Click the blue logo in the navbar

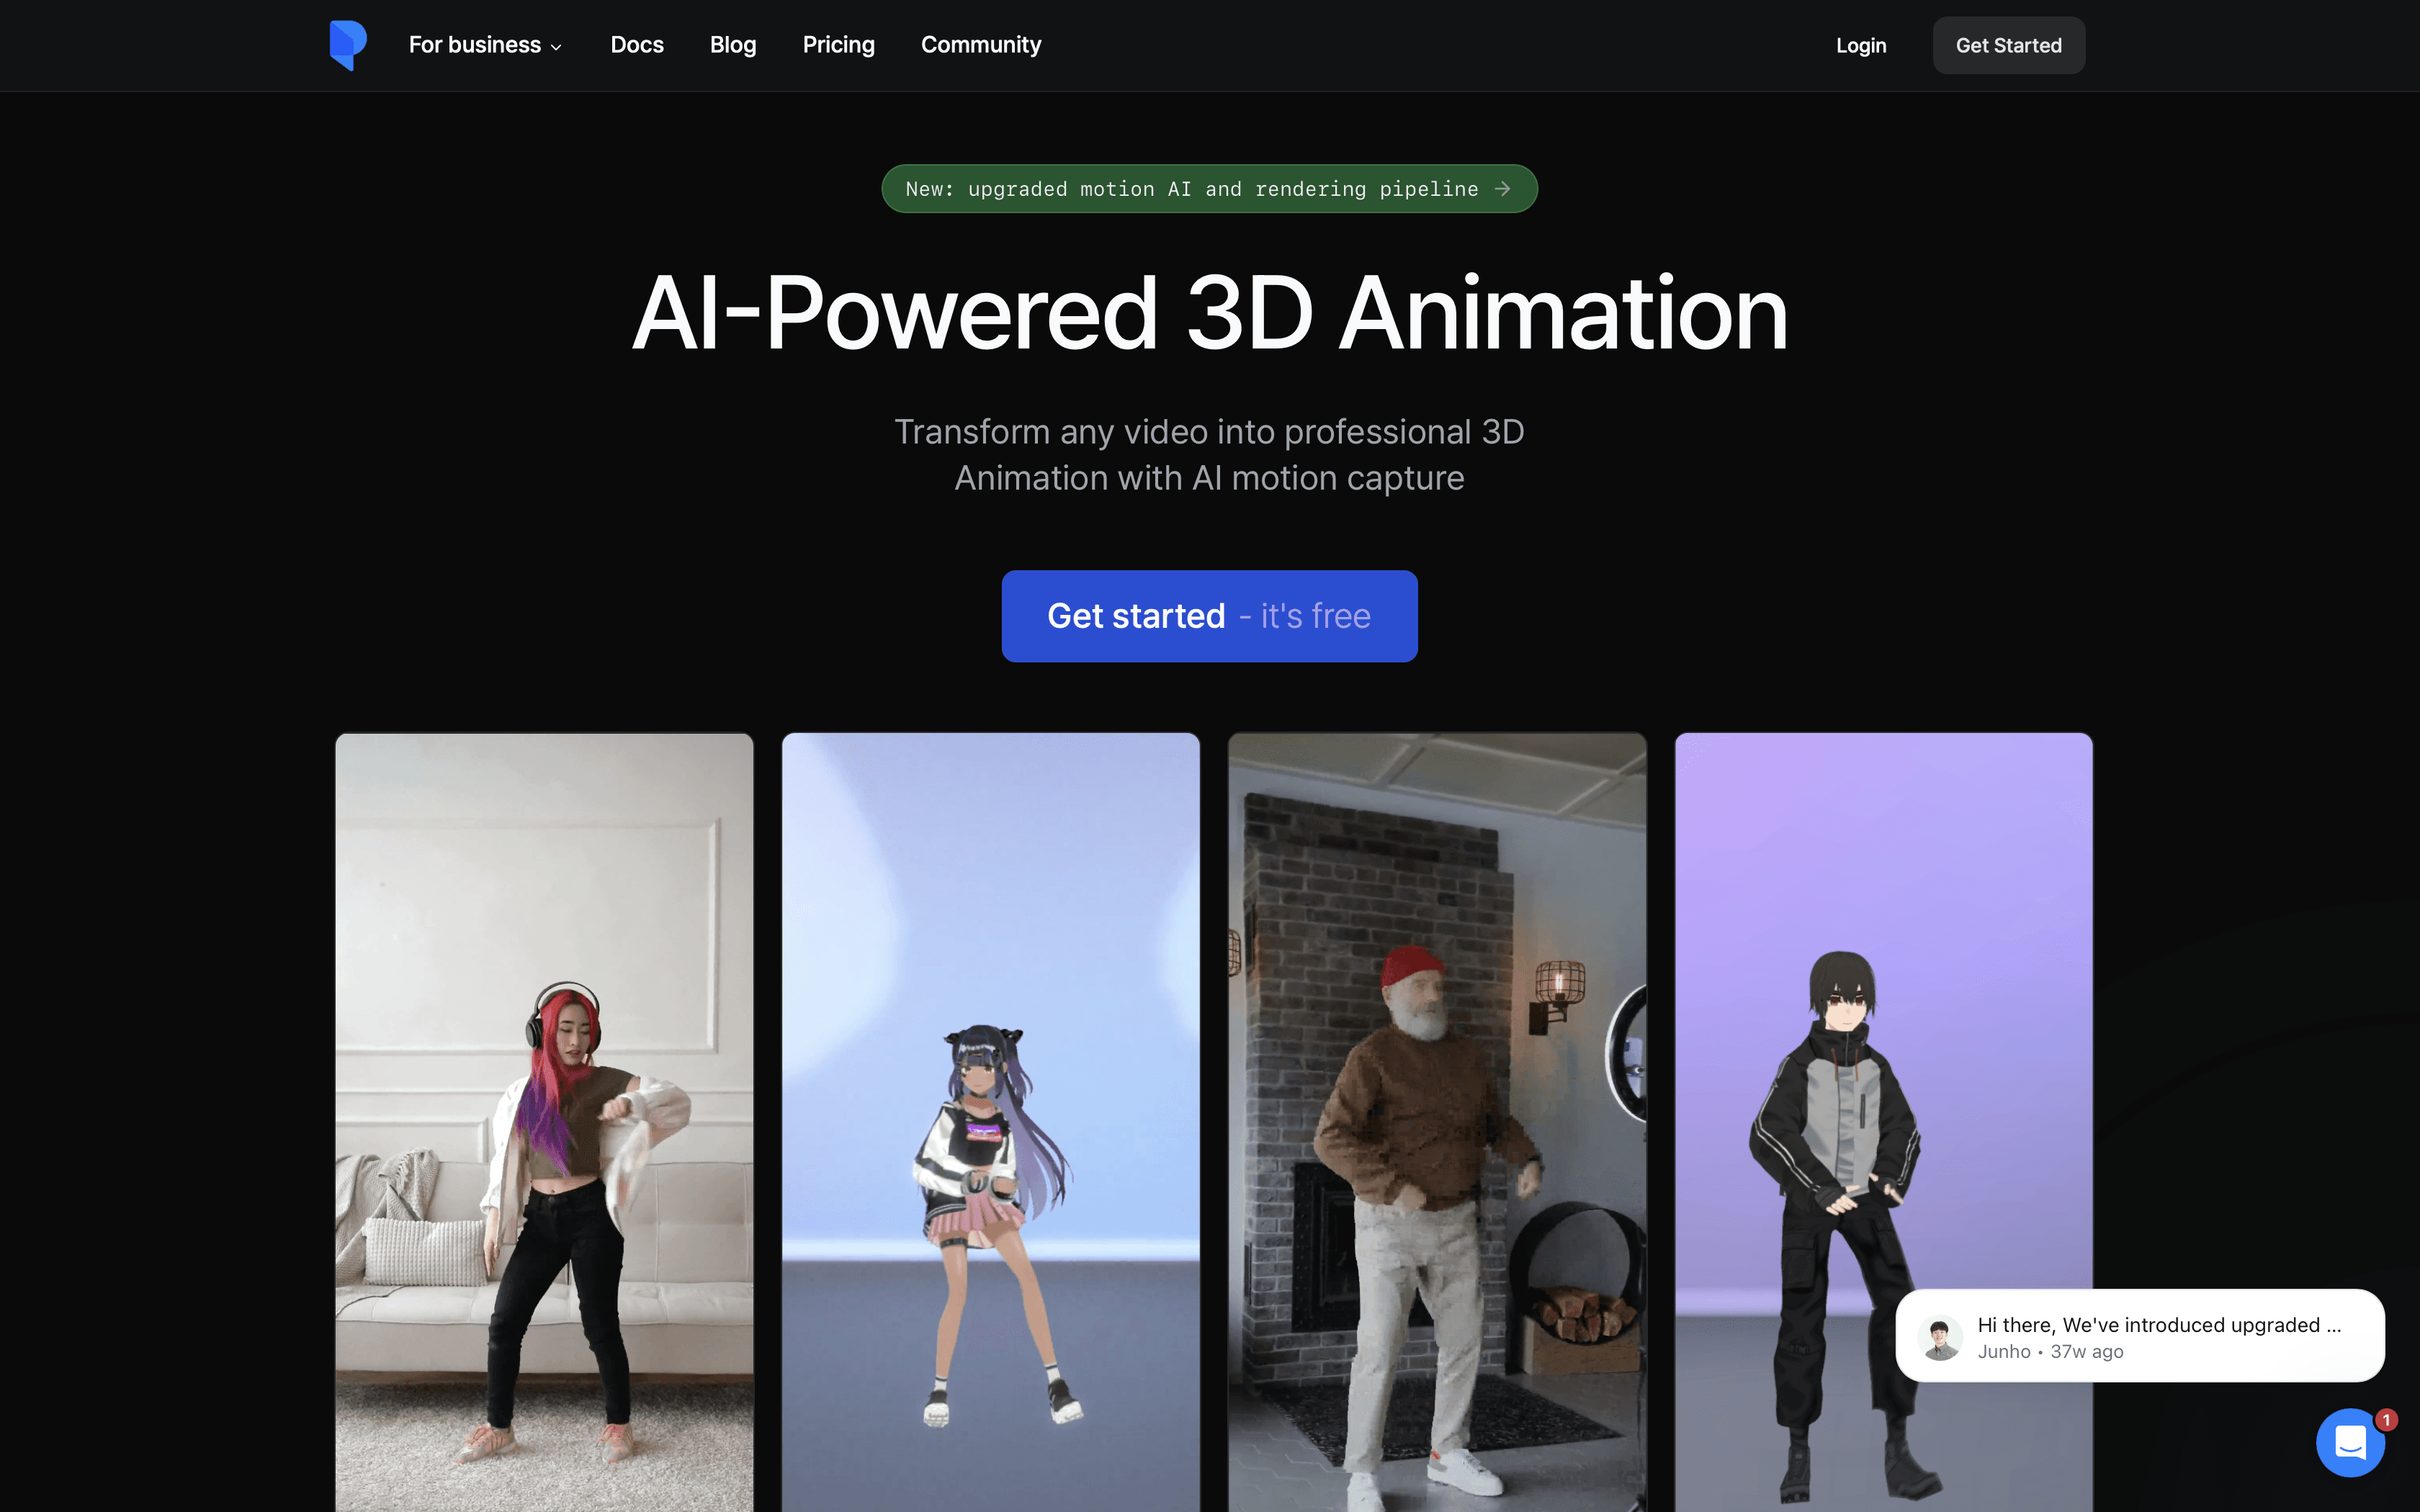pyautogui.click(x=348, y=45)
